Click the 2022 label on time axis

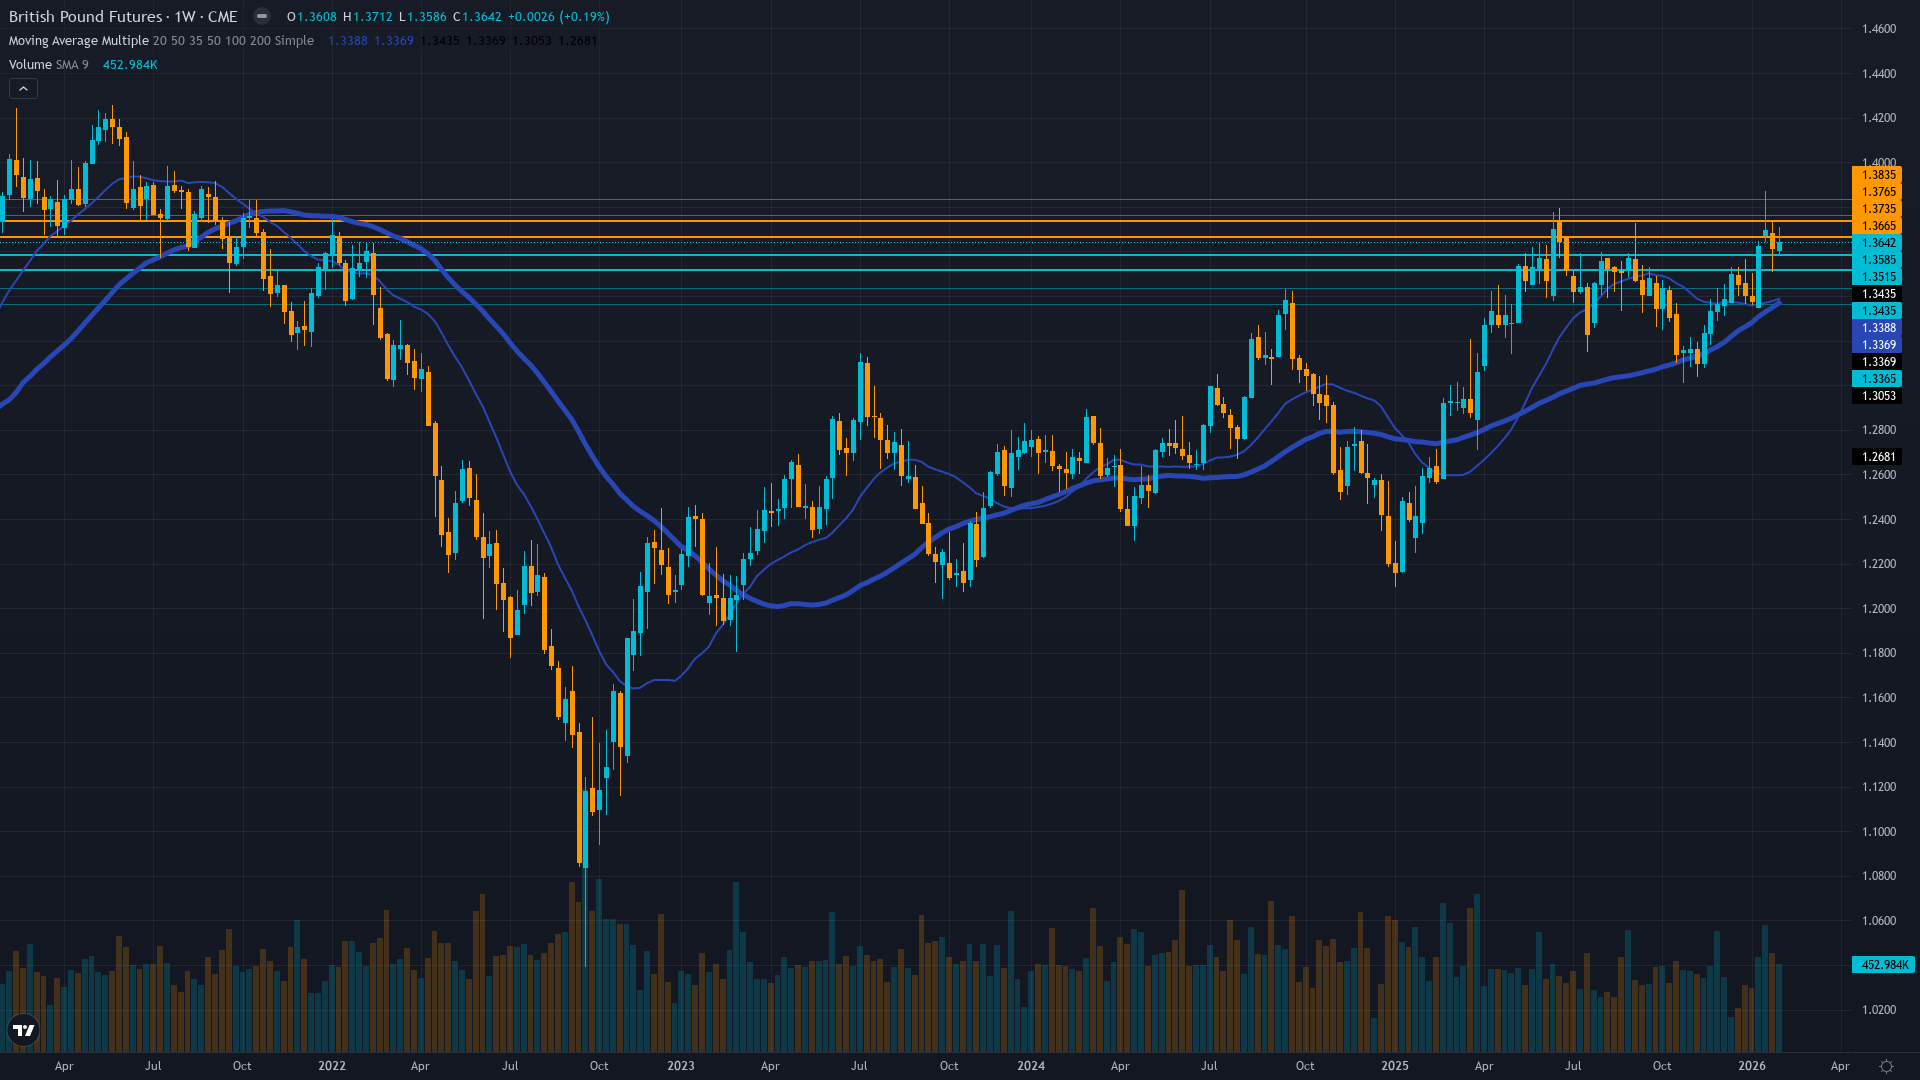click(332, 1066)
